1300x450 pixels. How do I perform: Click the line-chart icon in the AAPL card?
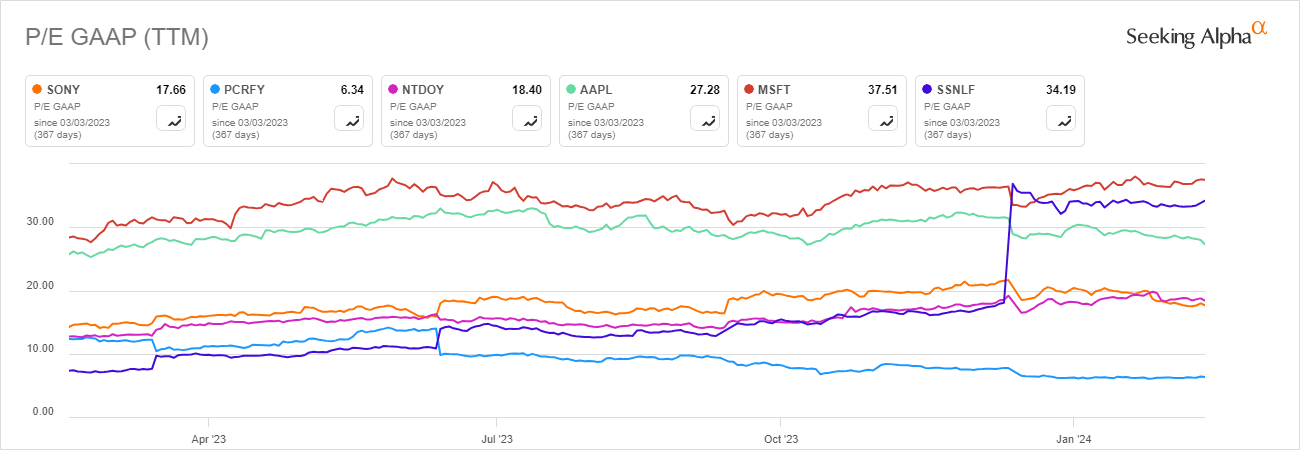coord(705,119)
